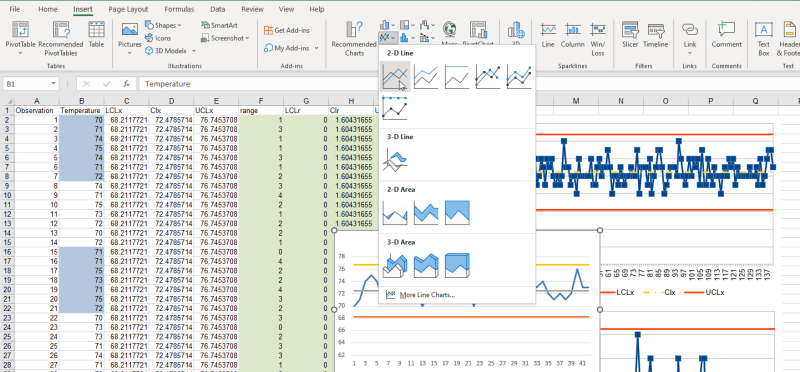Open the Insert Column or Bar Chart dropdown
Viewport: 800px width, 372px height.
[x=386, y=24]
